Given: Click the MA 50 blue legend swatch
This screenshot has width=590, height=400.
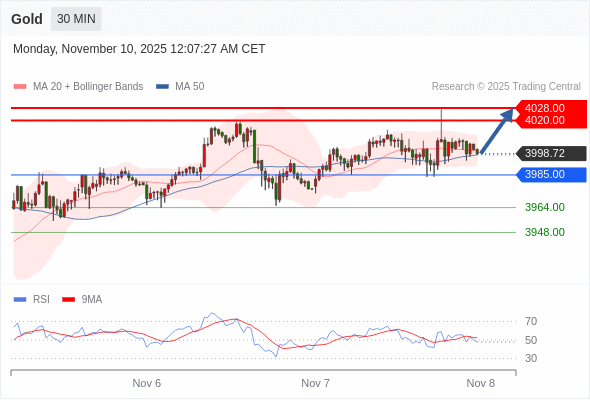Looking at the screenshot, I should pyautogui.click(x=162, y=87).
